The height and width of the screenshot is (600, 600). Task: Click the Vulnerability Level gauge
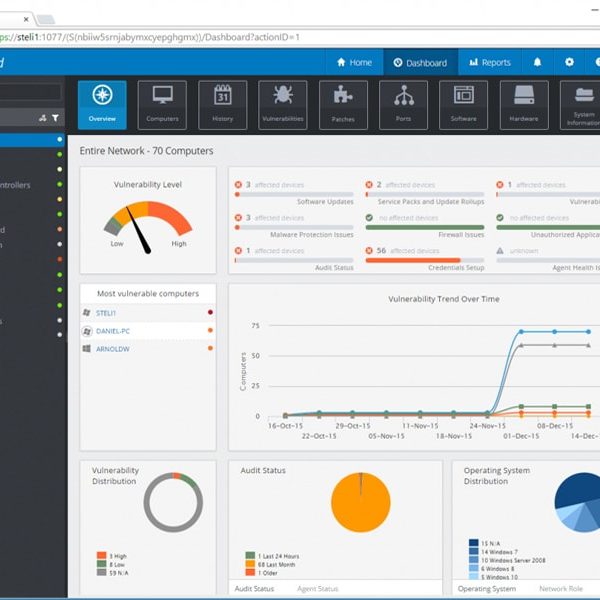pyautogui.click(x=148, y=227)
